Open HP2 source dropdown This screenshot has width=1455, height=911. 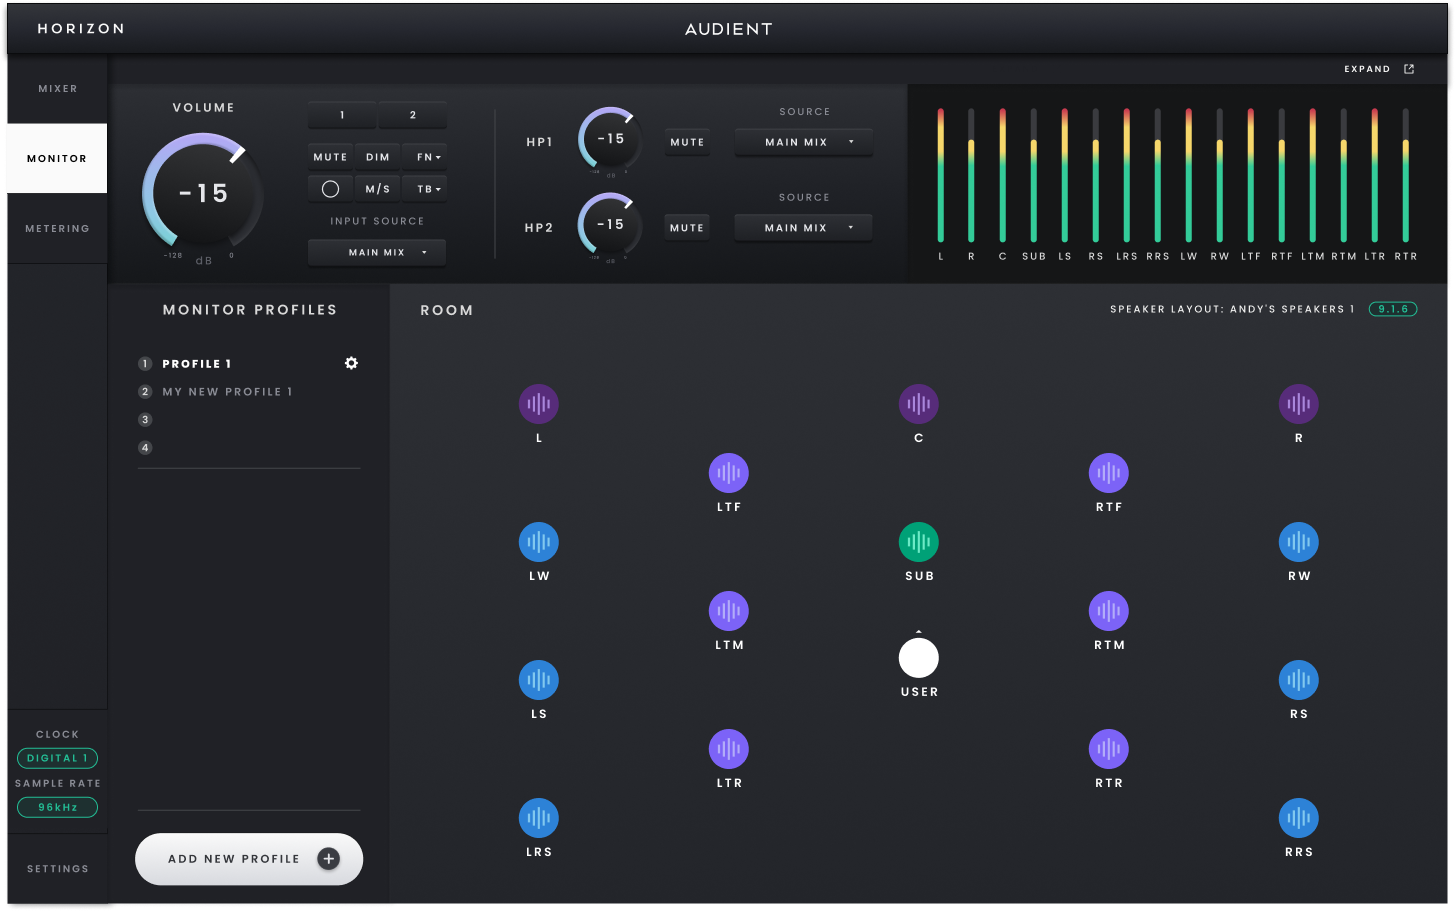804,228
